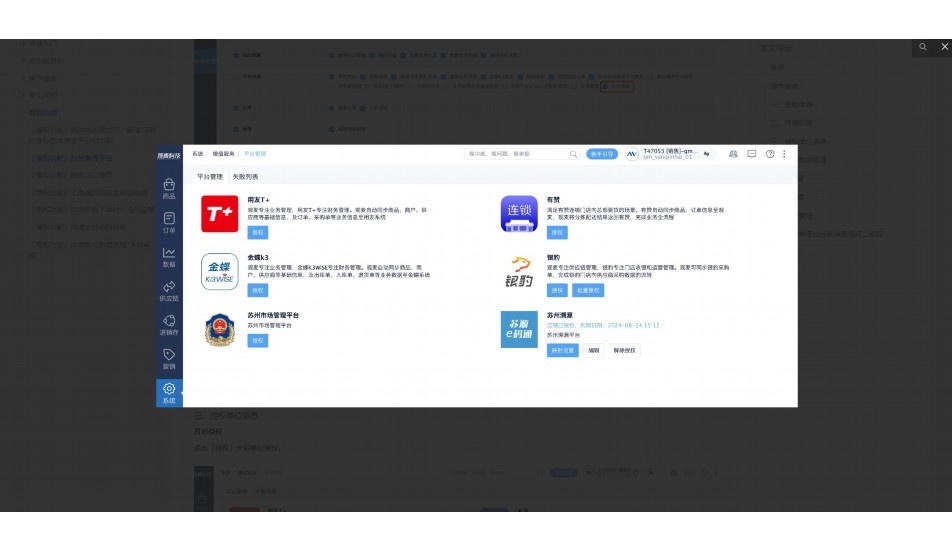Image resolution: width=952 pixels, height=551 pixels.
Task: Select the 系统 settings gear in the sidebar
Action: click(169, 392)
